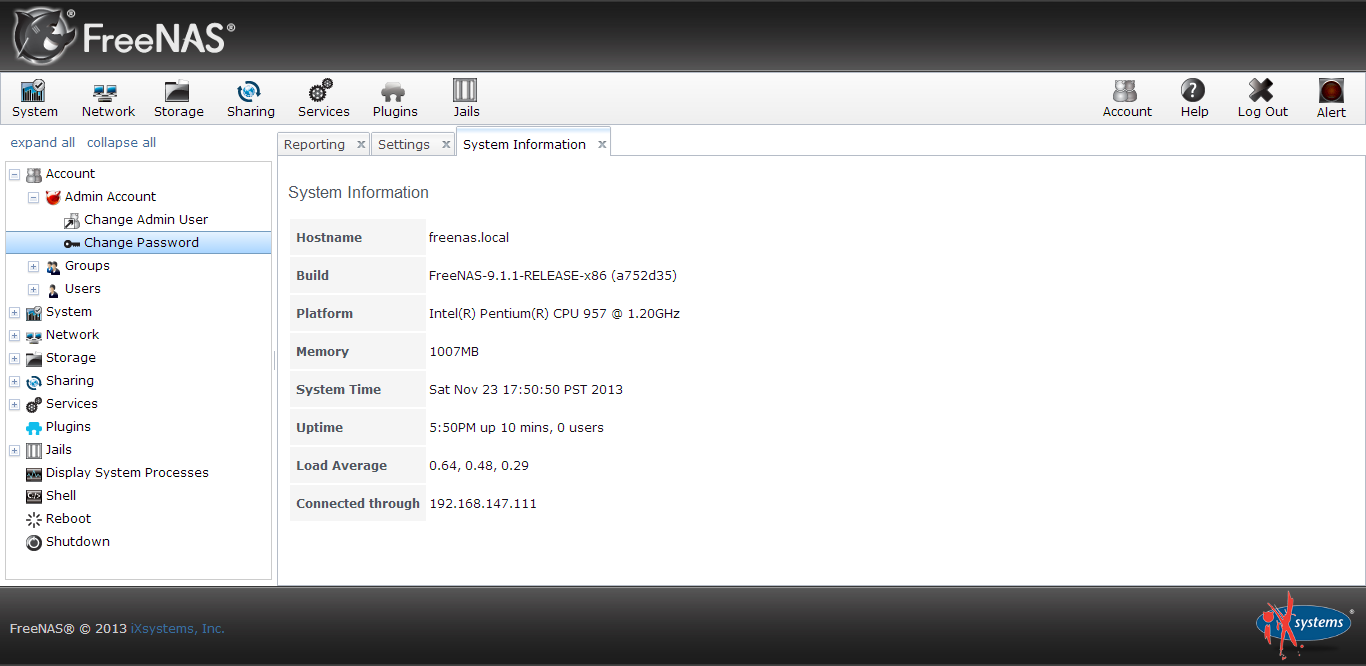Open the Services toolbar icon

323,99
